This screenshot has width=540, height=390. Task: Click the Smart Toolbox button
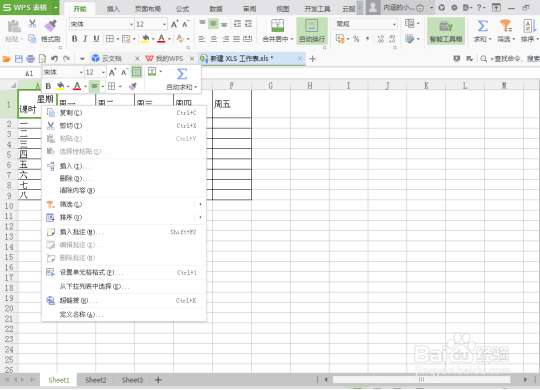click(446, 31)
